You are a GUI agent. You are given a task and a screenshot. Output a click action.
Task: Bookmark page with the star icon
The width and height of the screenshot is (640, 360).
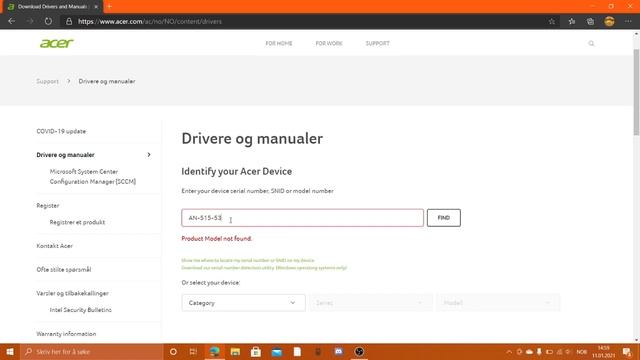coord(551,22)
